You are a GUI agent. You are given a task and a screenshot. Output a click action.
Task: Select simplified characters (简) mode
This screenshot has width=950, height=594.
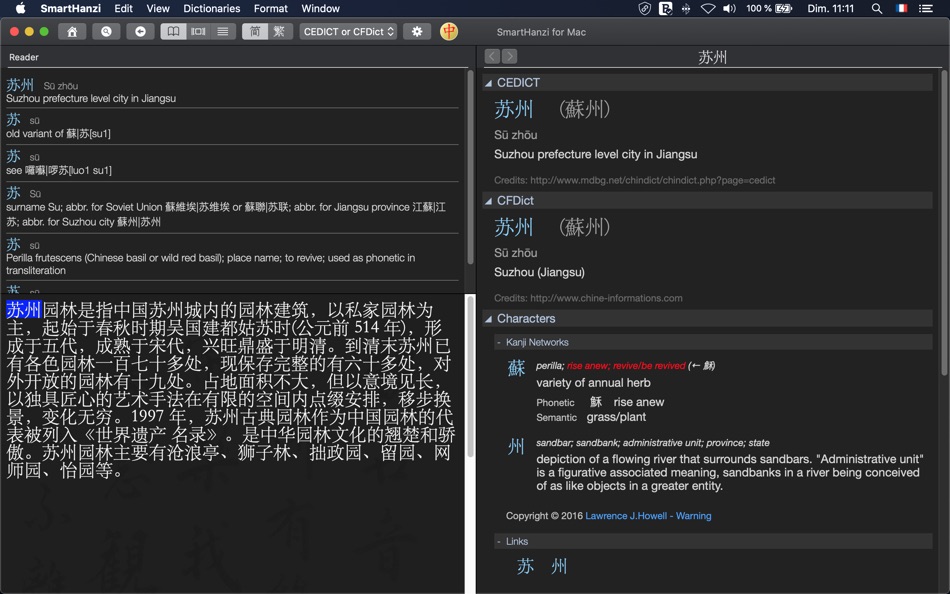coord(255,32)
